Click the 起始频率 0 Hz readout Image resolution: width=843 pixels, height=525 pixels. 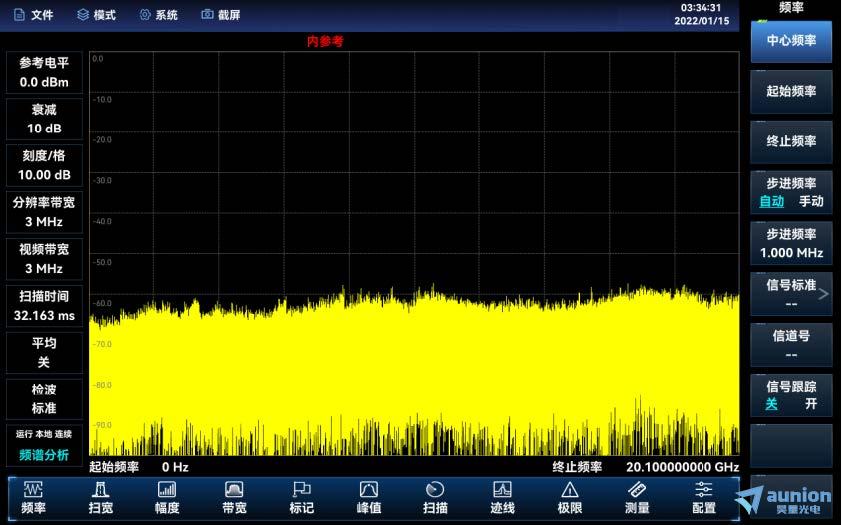tap(139, 467)
